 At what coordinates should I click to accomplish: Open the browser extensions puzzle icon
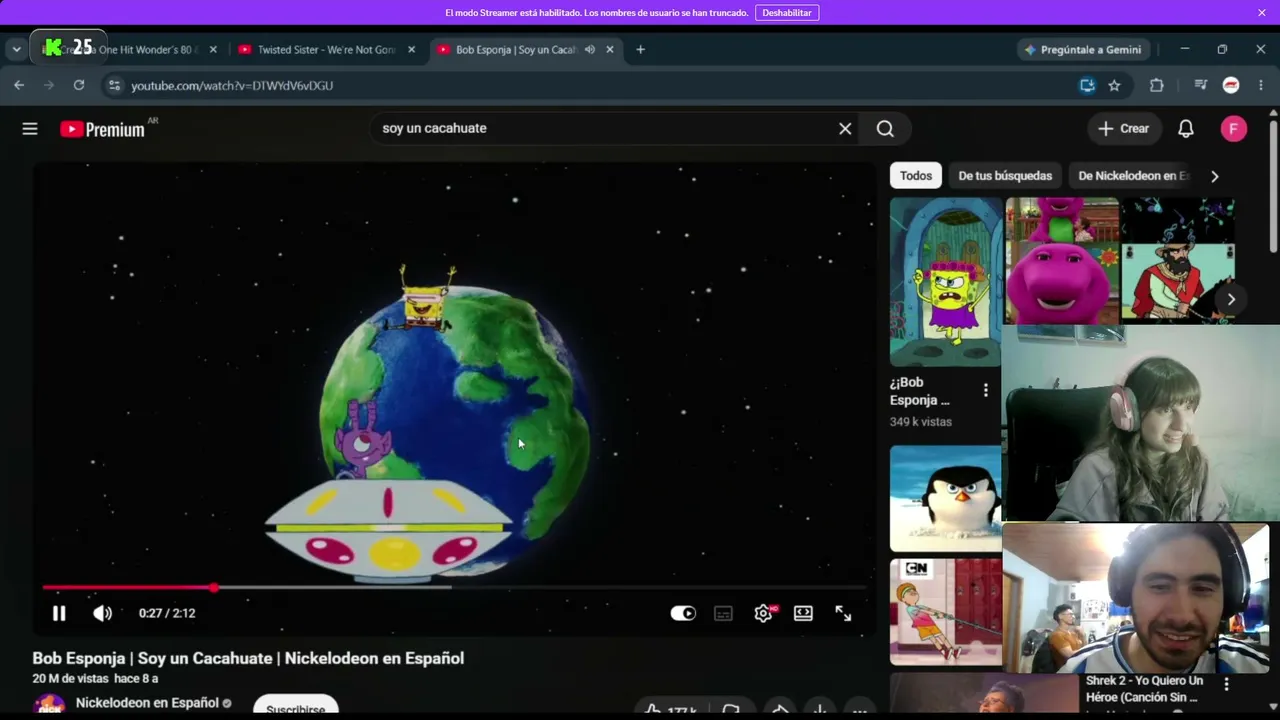[x=1157, y=86]
